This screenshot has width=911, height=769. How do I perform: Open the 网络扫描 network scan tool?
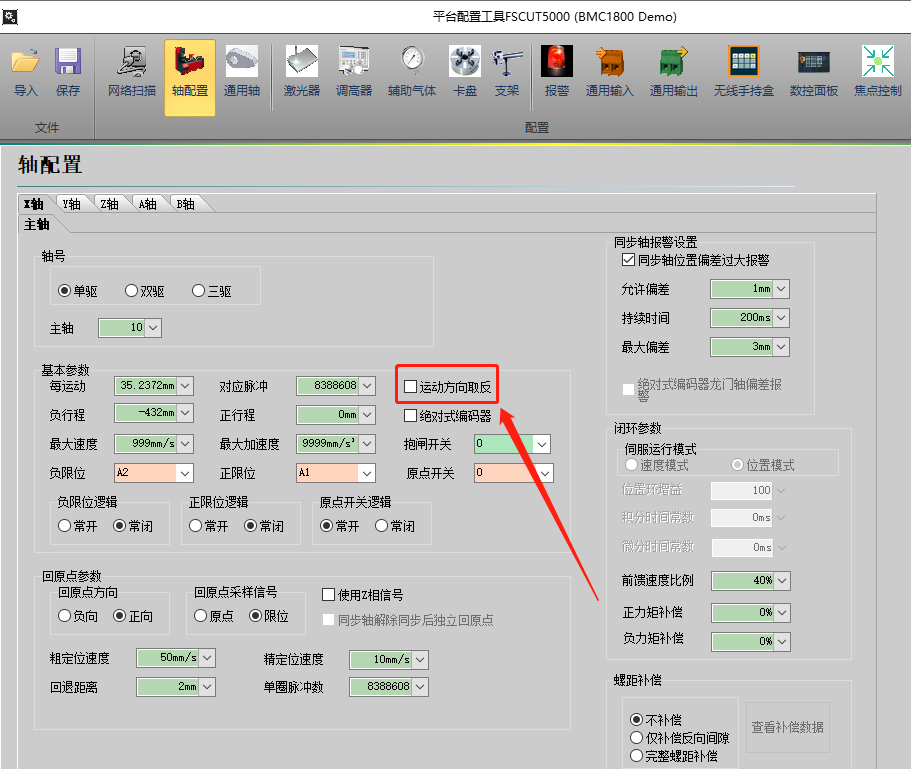[x=131, y=63]
